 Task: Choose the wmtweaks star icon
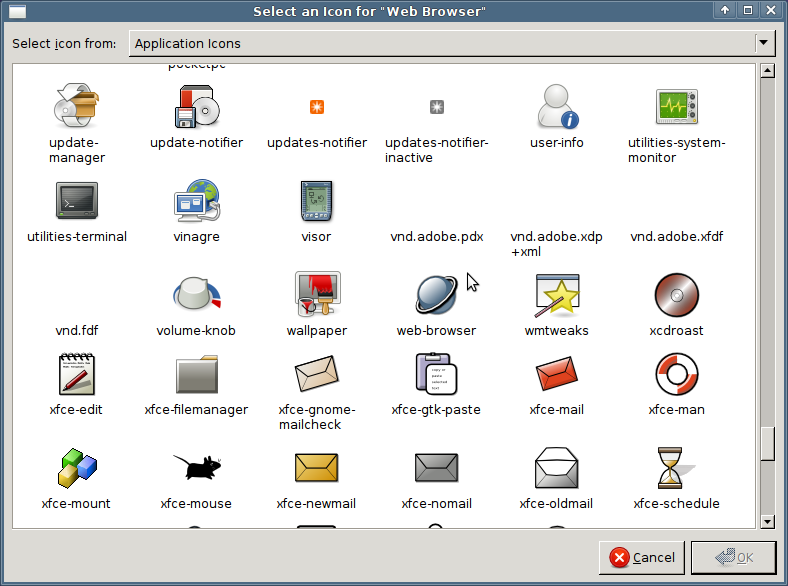pyautogui.click(x=557, y=294)
